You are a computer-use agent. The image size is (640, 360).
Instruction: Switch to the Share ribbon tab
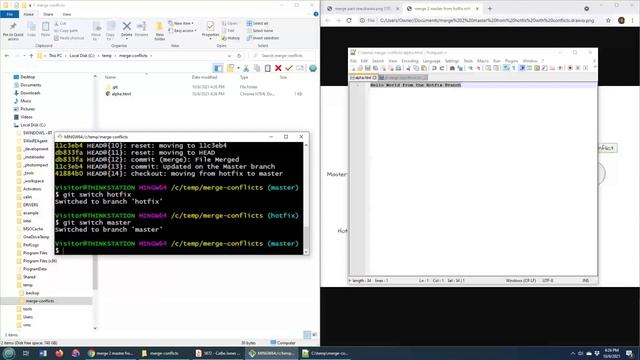(x=48, y=14)
